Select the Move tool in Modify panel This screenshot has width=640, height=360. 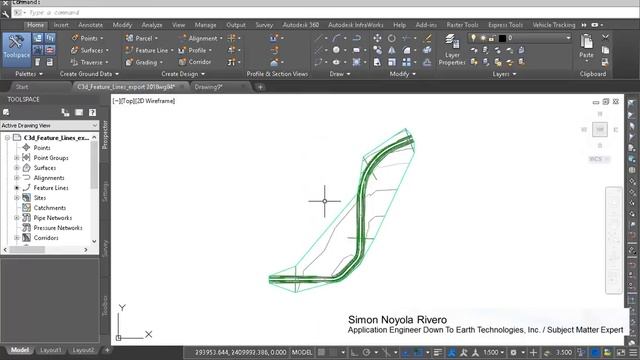click(377, 38)
